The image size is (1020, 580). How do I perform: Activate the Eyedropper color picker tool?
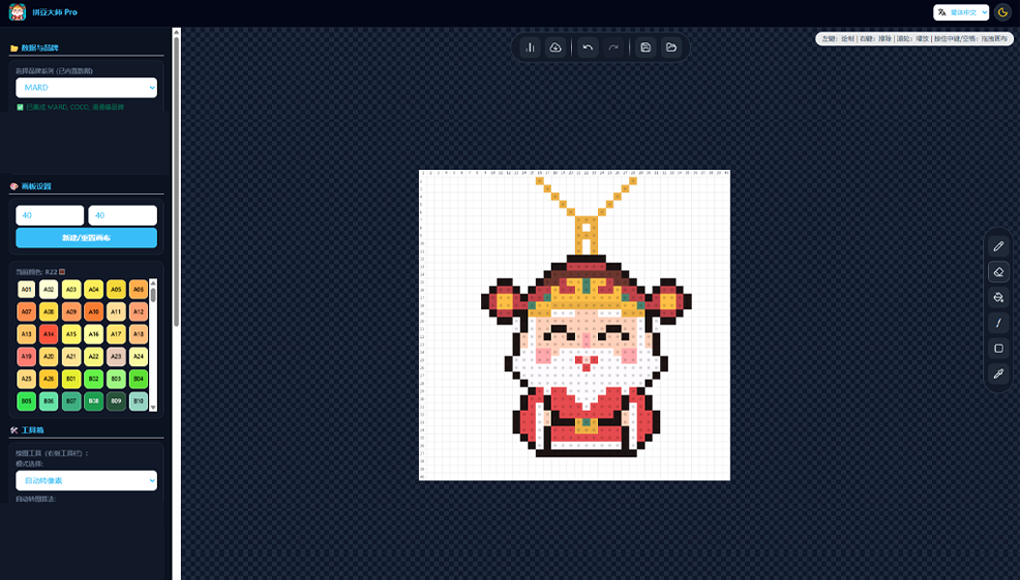[x=998, y=374]
